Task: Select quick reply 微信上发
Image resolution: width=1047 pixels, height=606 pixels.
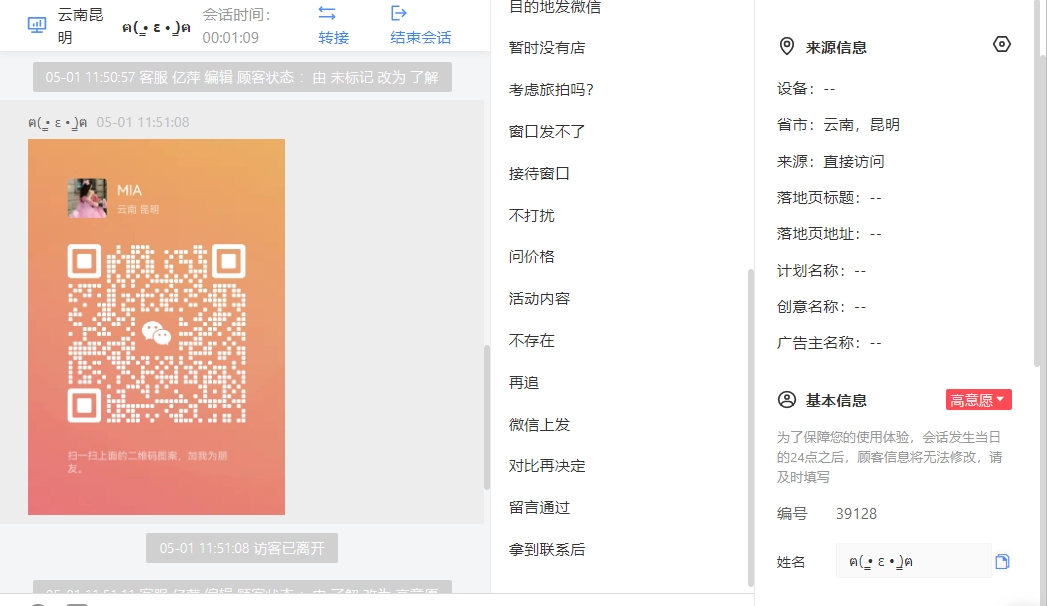Action: pyautogui.click(x=539, y=424)
